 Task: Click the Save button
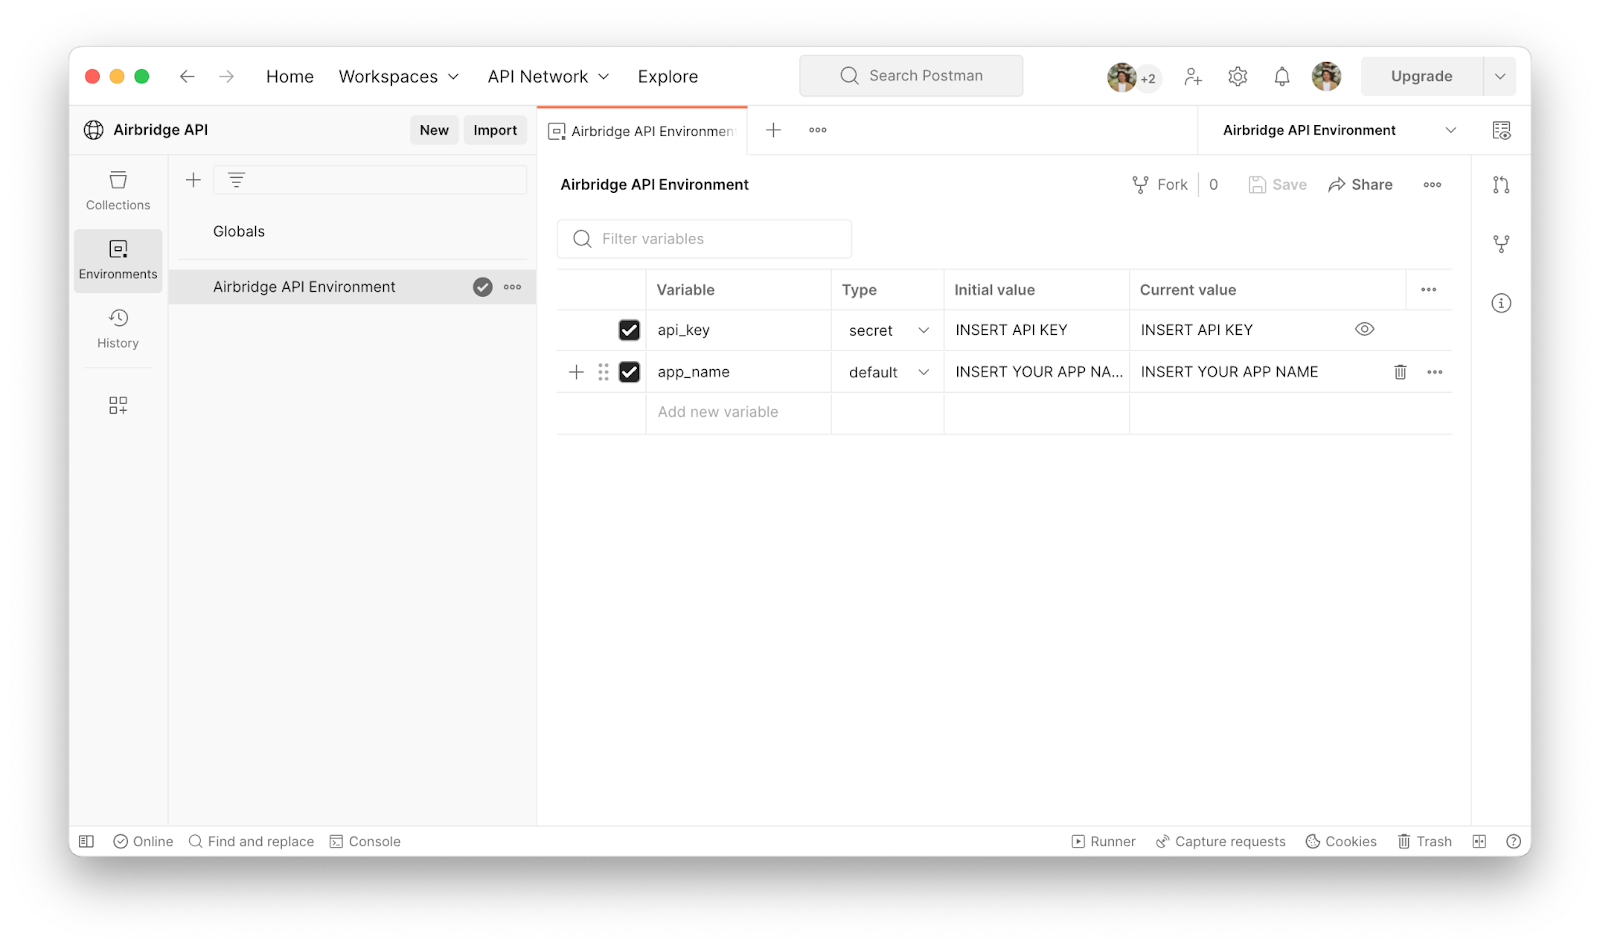pos(1278,185)
